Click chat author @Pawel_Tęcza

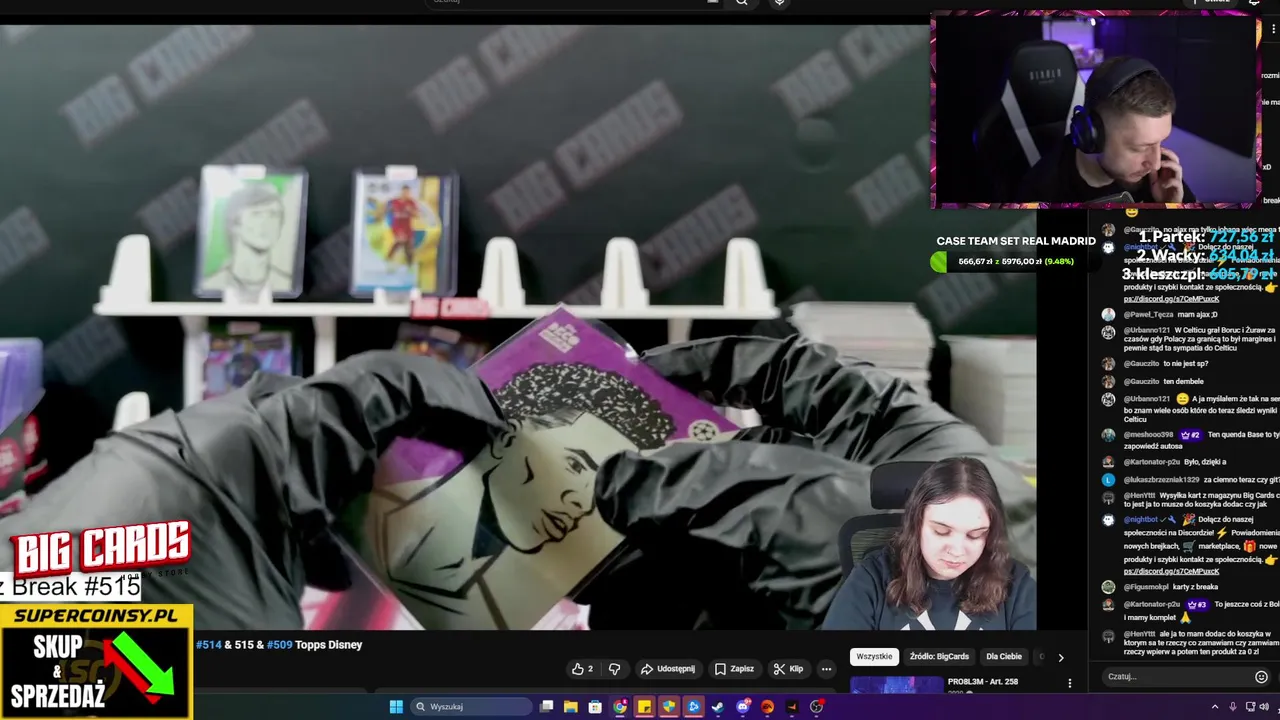pyautogui.click(x=1151, y=314)
